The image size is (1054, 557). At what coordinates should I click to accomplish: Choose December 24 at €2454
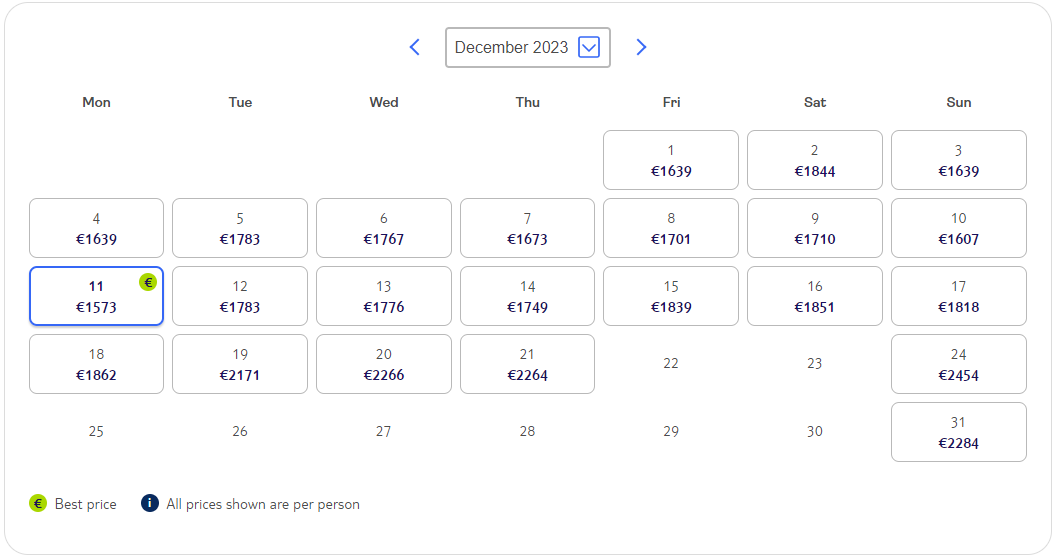tap(959, 364)
